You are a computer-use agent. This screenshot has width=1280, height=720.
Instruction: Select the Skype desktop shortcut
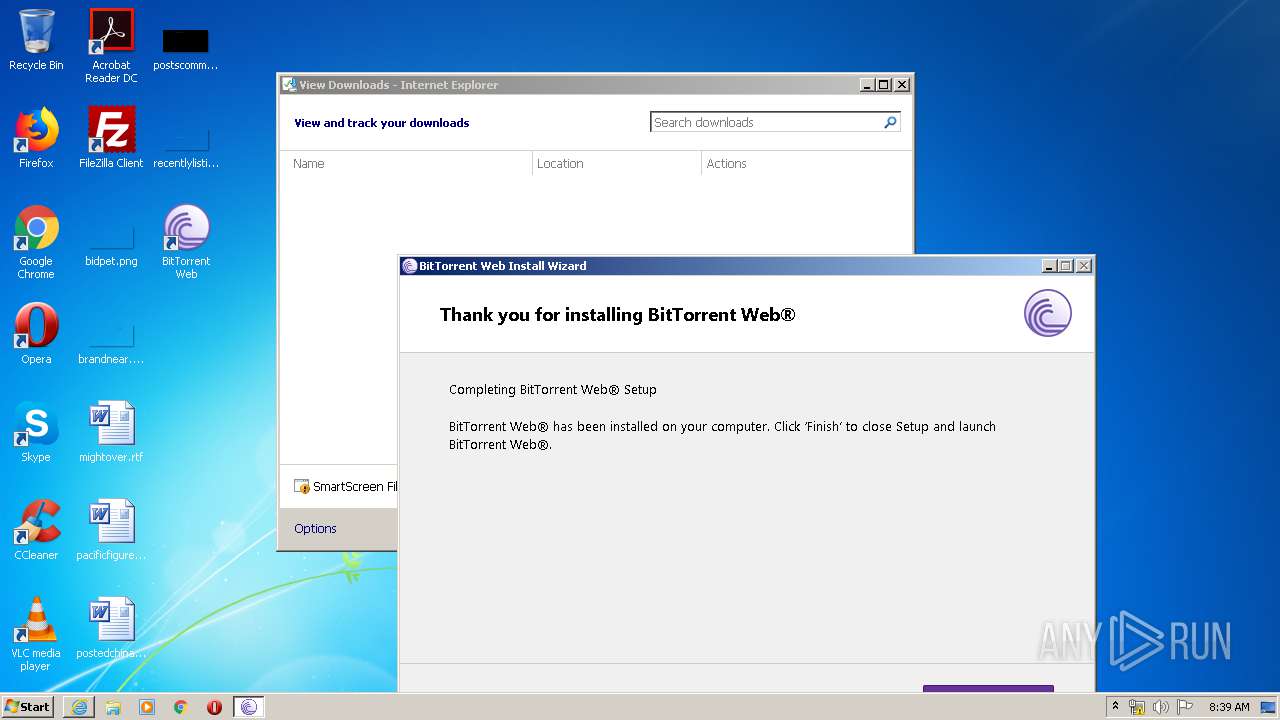36,432
